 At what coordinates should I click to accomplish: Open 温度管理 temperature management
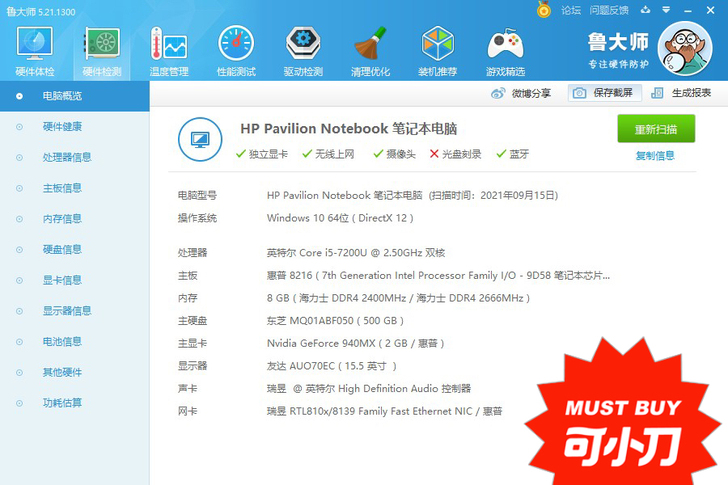(169, 52)
